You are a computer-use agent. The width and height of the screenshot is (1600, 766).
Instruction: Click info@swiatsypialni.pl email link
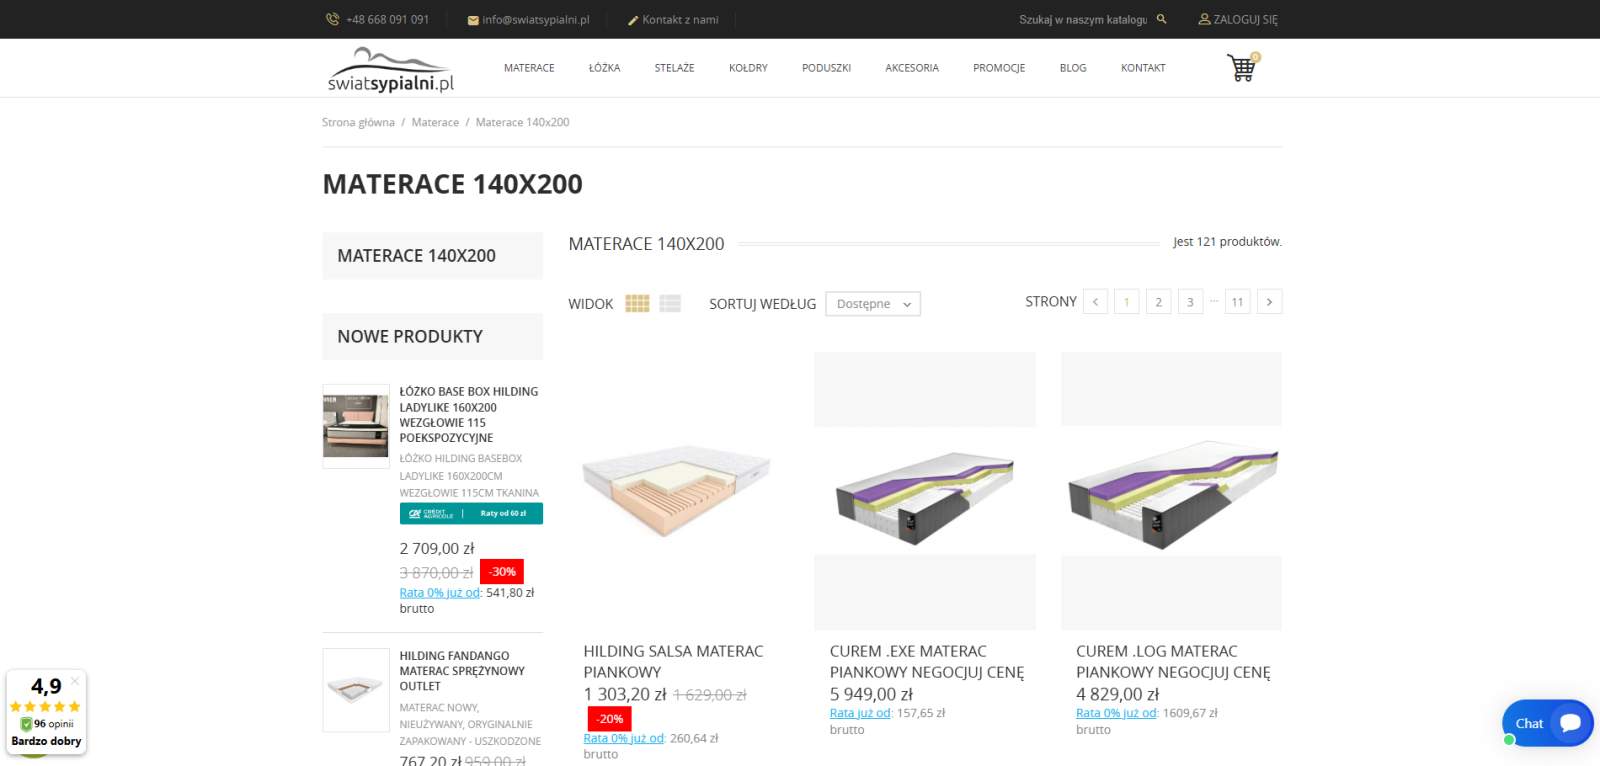pyautogui.click(x=536, y=20)
